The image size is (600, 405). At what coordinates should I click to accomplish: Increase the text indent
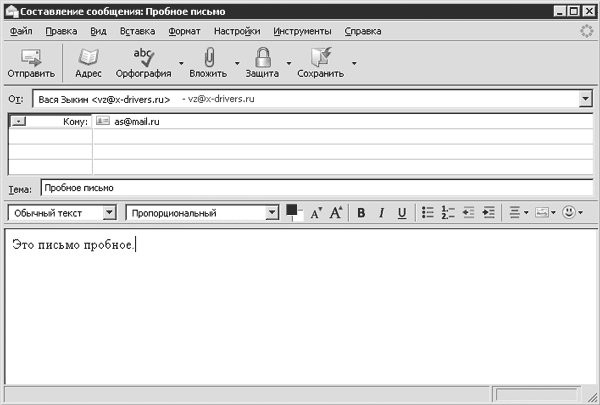[489, 212]
